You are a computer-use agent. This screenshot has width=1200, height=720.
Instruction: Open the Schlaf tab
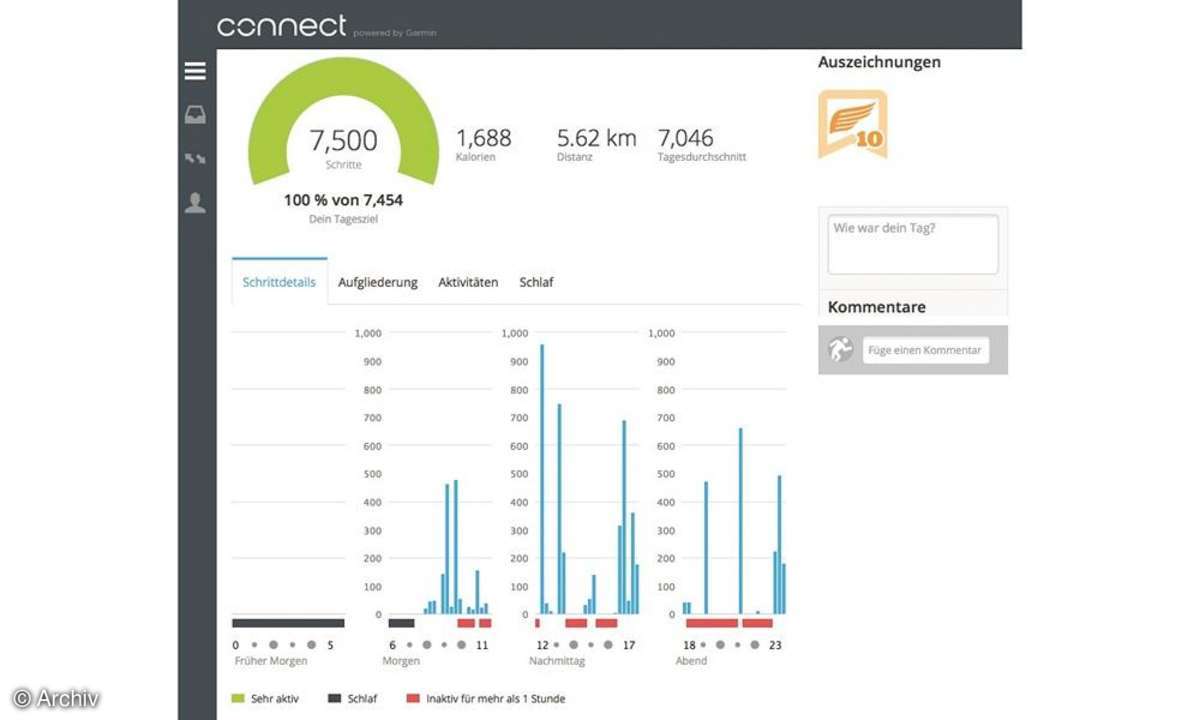(x=536, y=282)
